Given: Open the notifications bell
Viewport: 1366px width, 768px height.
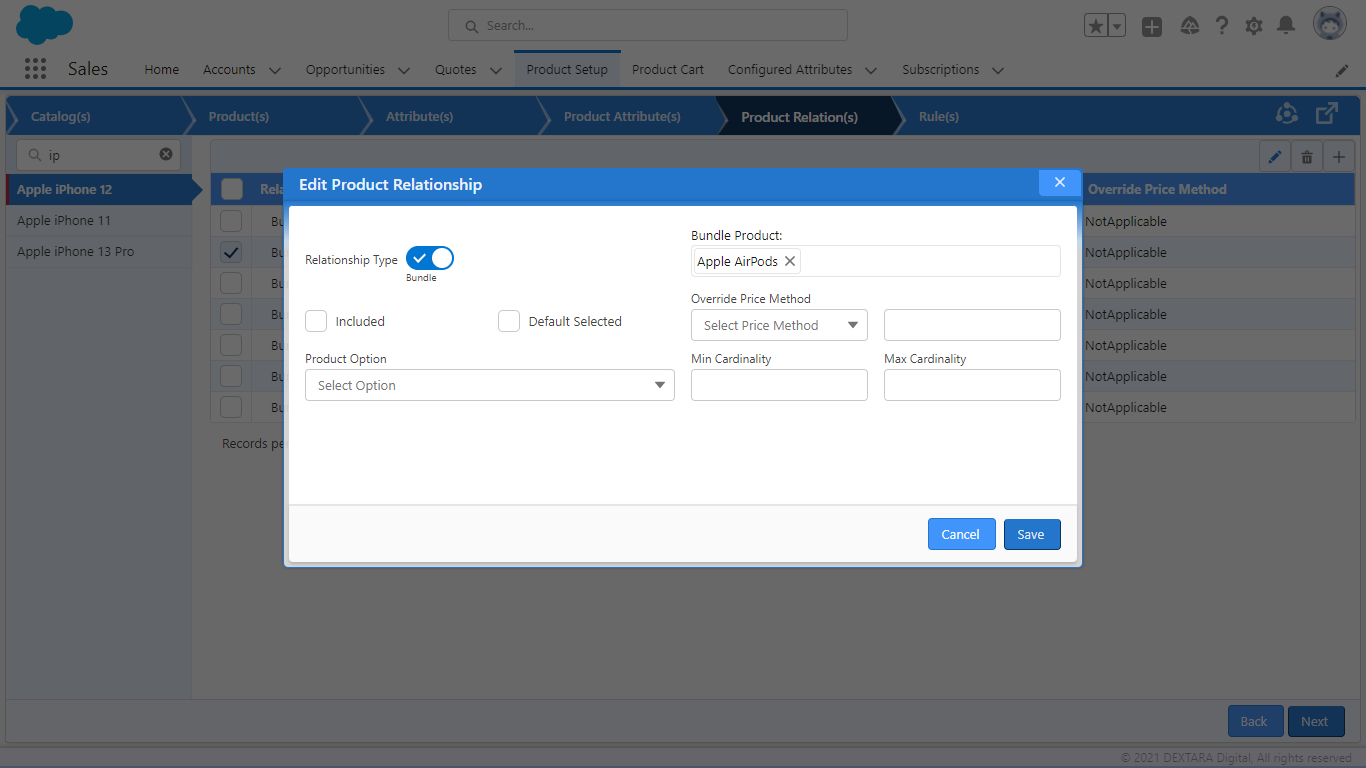Looking at the screenshot, I should 1286,26.
